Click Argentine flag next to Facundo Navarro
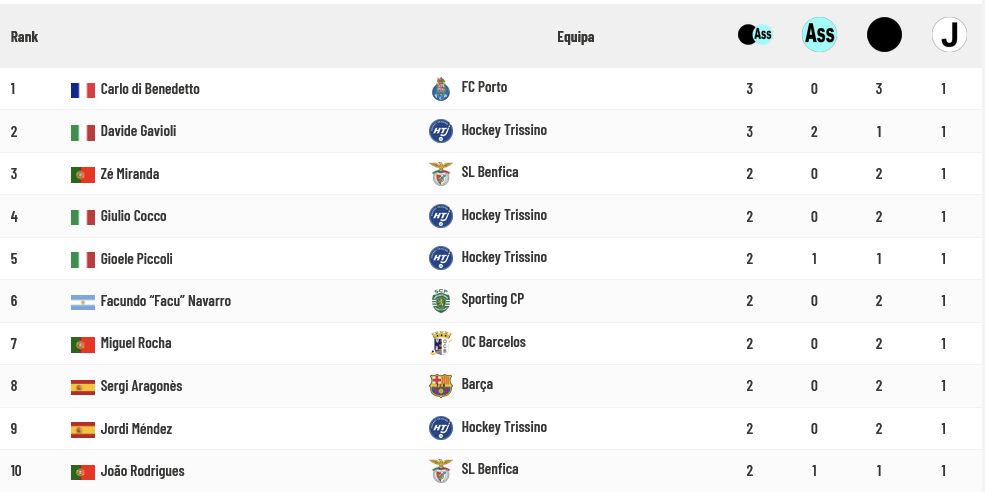Image resolution: width=985 pixels, height=492 pixels. tap(82, 302)
